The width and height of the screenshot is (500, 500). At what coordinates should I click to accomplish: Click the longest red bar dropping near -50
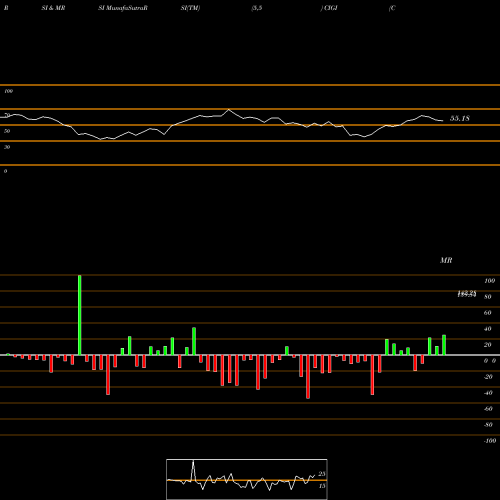point(308,377)
